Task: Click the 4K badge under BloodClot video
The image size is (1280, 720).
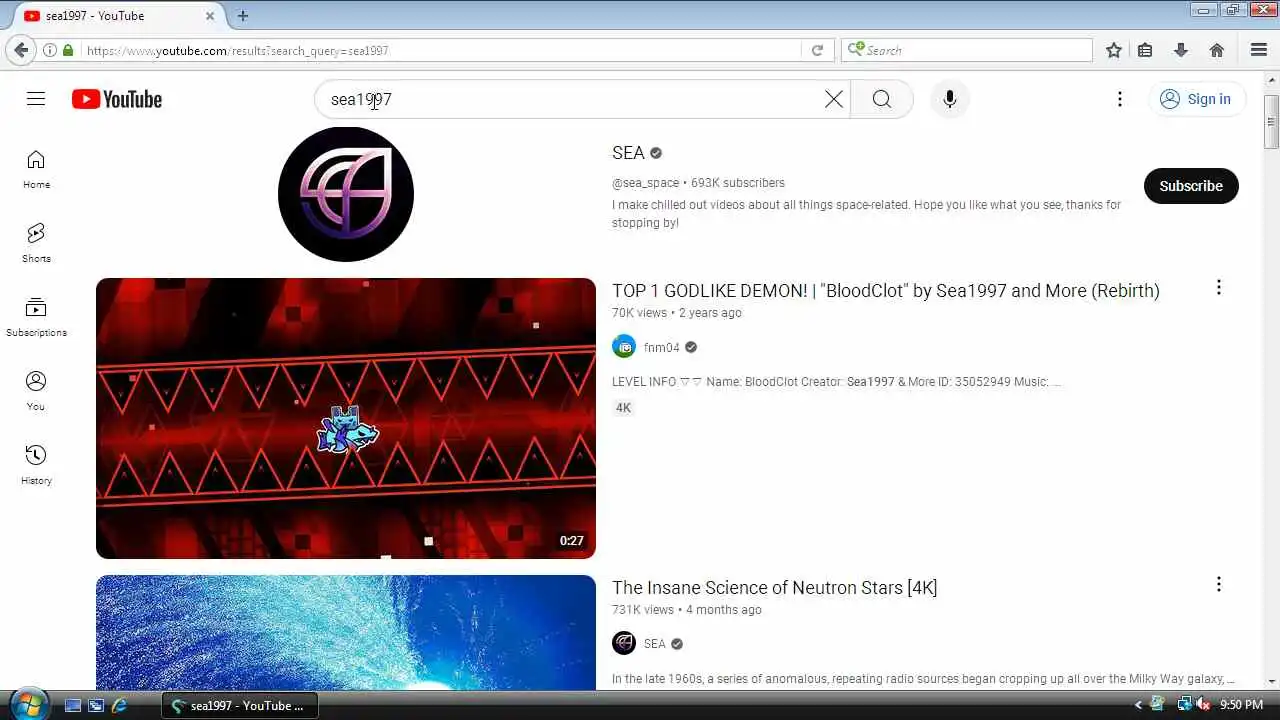Action: (624, 408)
